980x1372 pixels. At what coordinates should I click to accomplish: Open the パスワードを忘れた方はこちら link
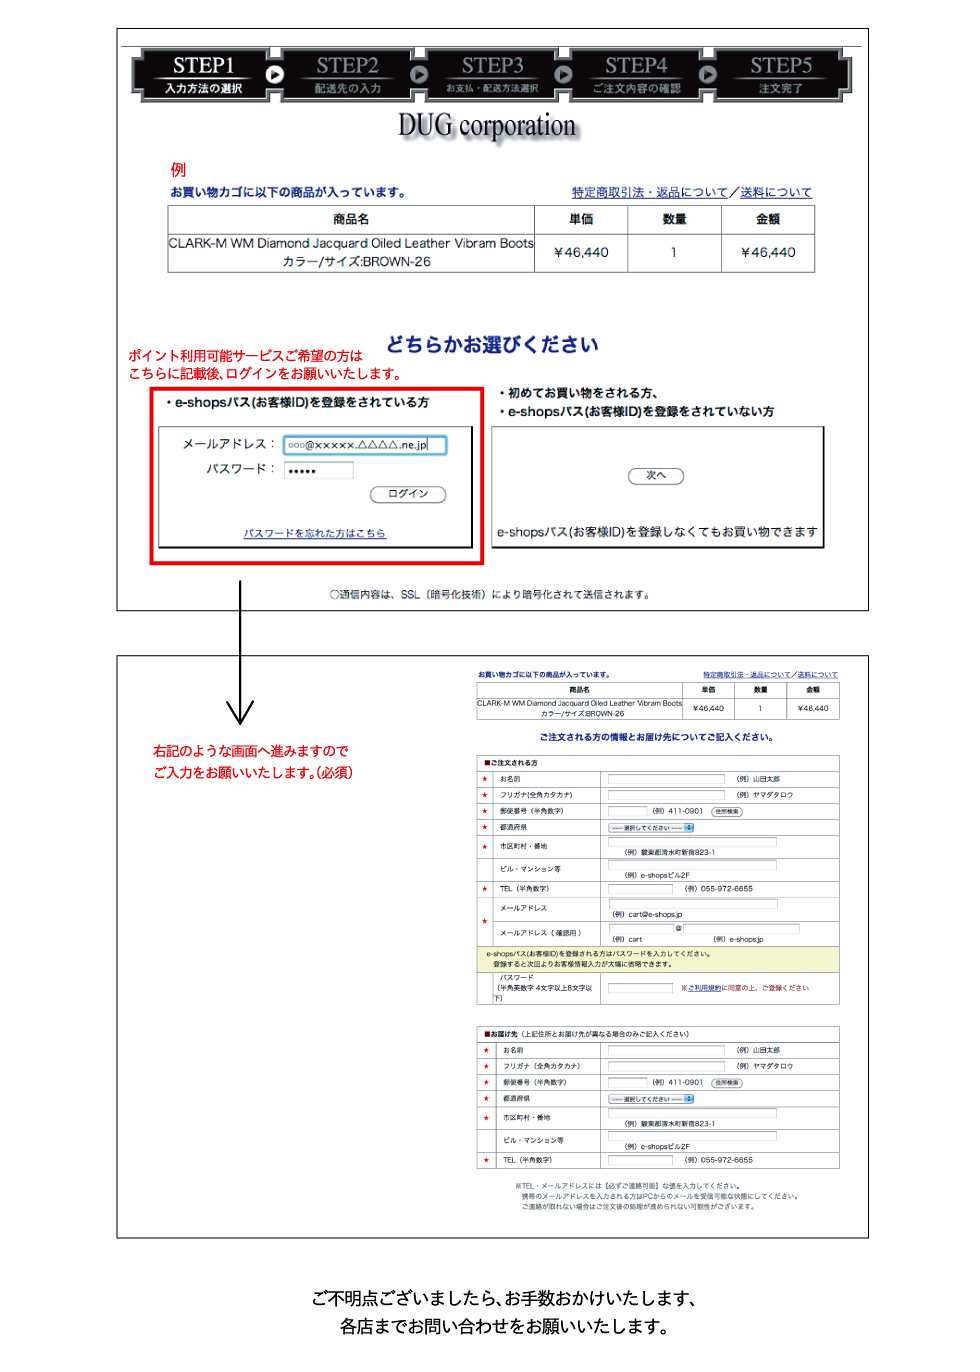(x=314, y=534)
